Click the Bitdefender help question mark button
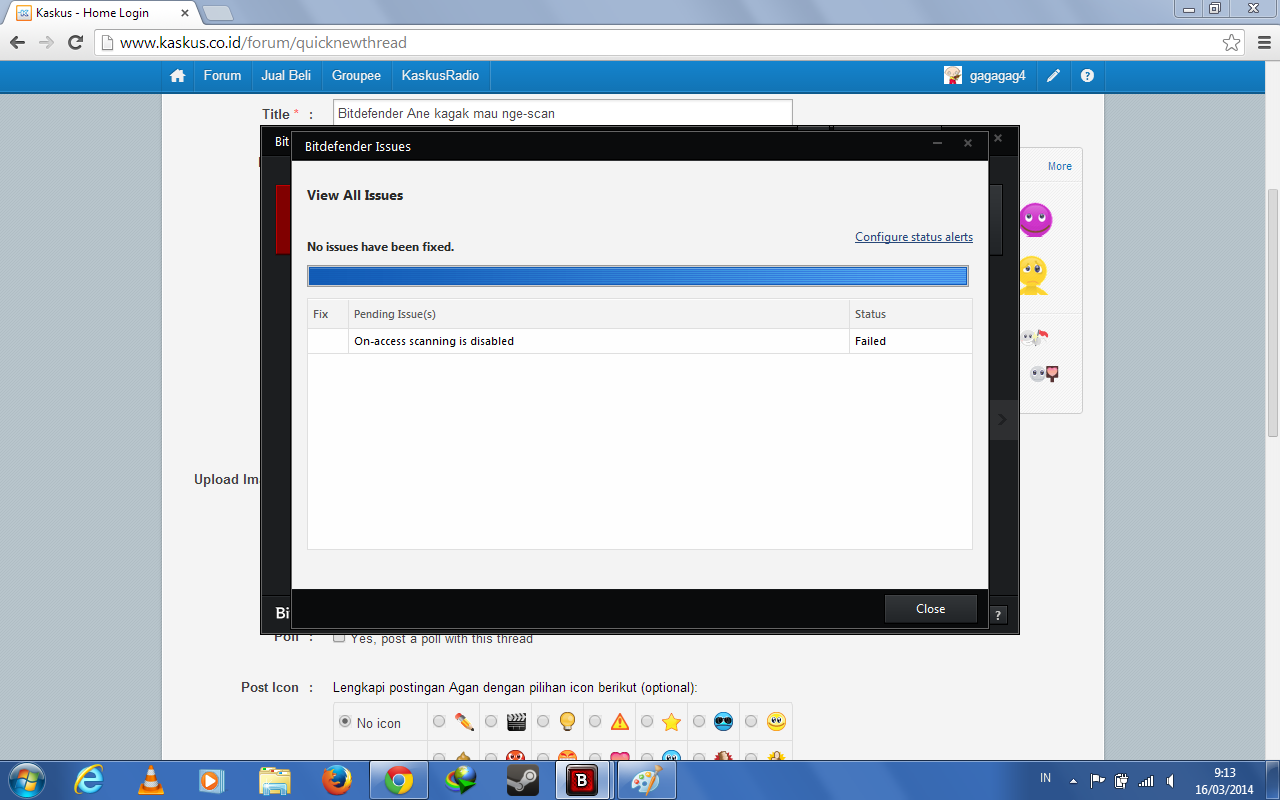 [998, 615]
